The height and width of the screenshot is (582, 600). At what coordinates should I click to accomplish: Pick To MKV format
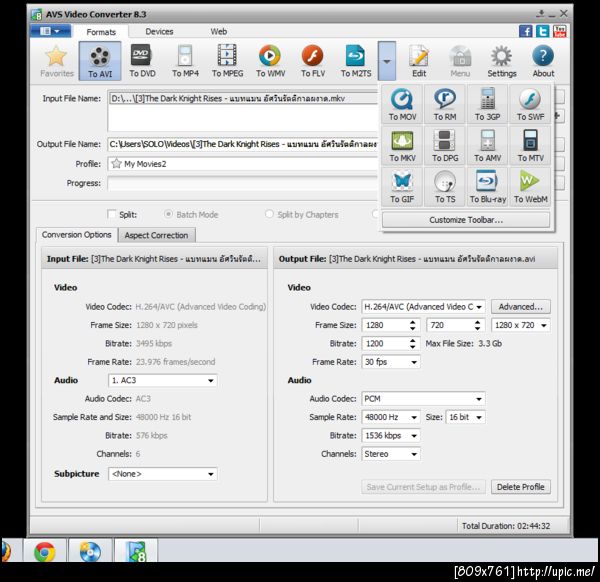point(402,145)
